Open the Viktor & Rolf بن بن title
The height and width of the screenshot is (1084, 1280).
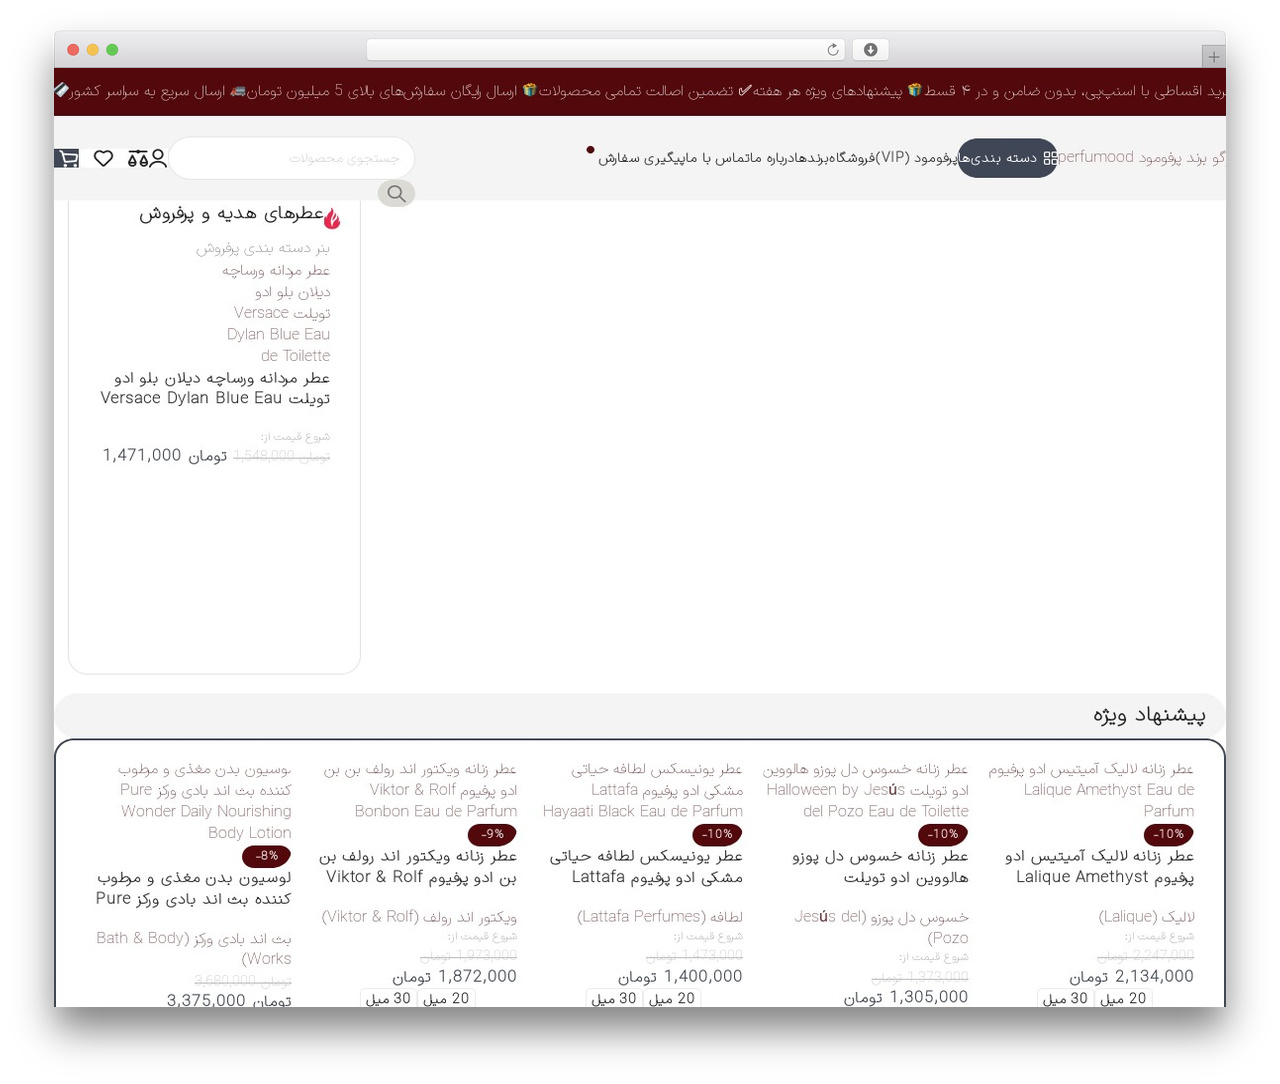point(418,867)
